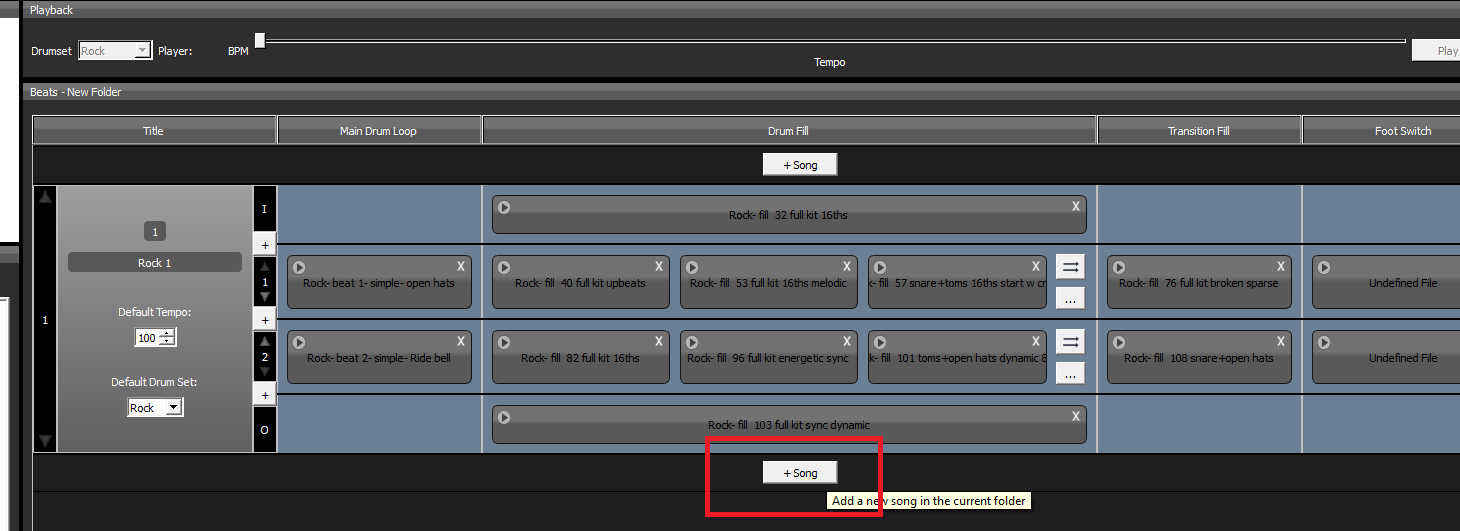The image size is (1460, 531).
Task: Remove fill 96 full kit energetic sync
Action: click(x=847, y=341)
